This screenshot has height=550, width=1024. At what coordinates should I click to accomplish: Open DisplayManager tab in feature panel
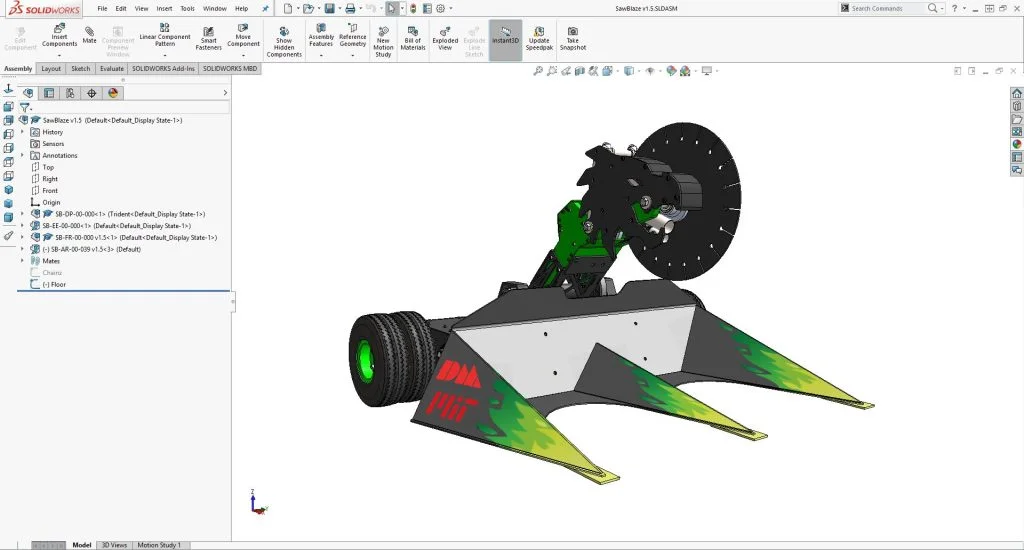[x=113, y=93]
